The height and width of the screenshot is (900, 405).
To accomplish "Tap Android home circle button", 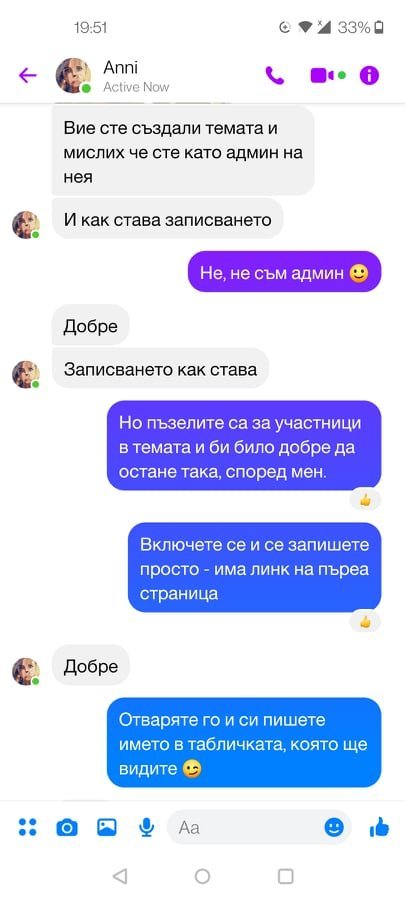I will pyautogui.click(x=202, y=876).
